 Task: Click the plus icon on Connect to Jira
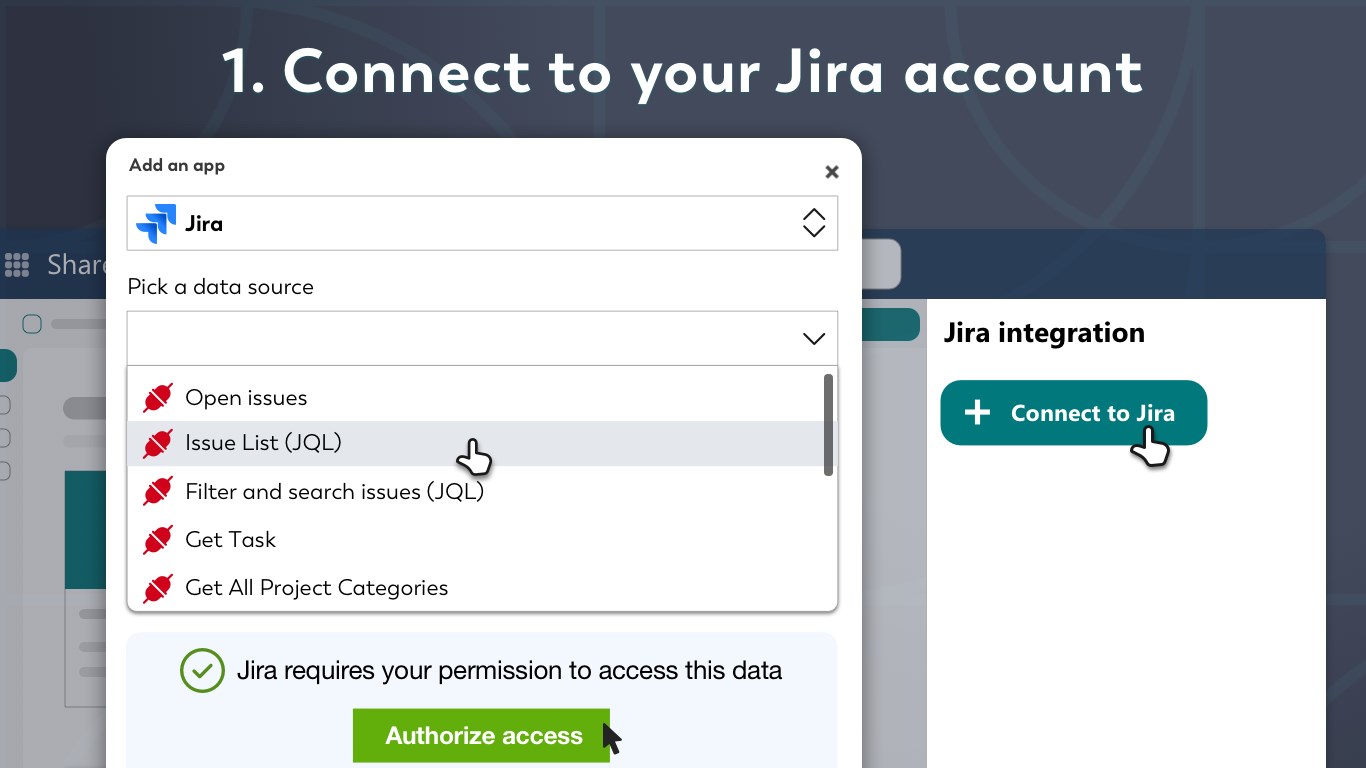click(977, 413)
